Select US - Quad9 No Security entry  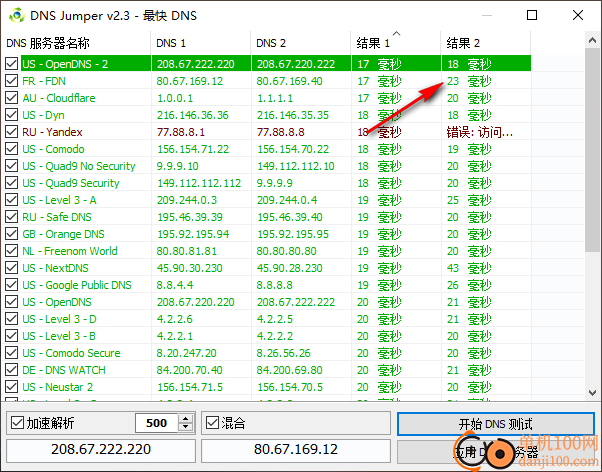79,166
